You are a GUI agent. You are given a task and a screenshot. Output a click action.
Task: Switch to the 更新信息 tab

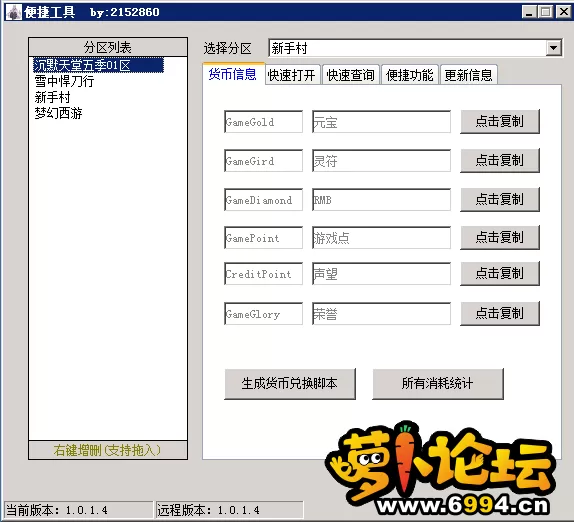tap(469, 75)
